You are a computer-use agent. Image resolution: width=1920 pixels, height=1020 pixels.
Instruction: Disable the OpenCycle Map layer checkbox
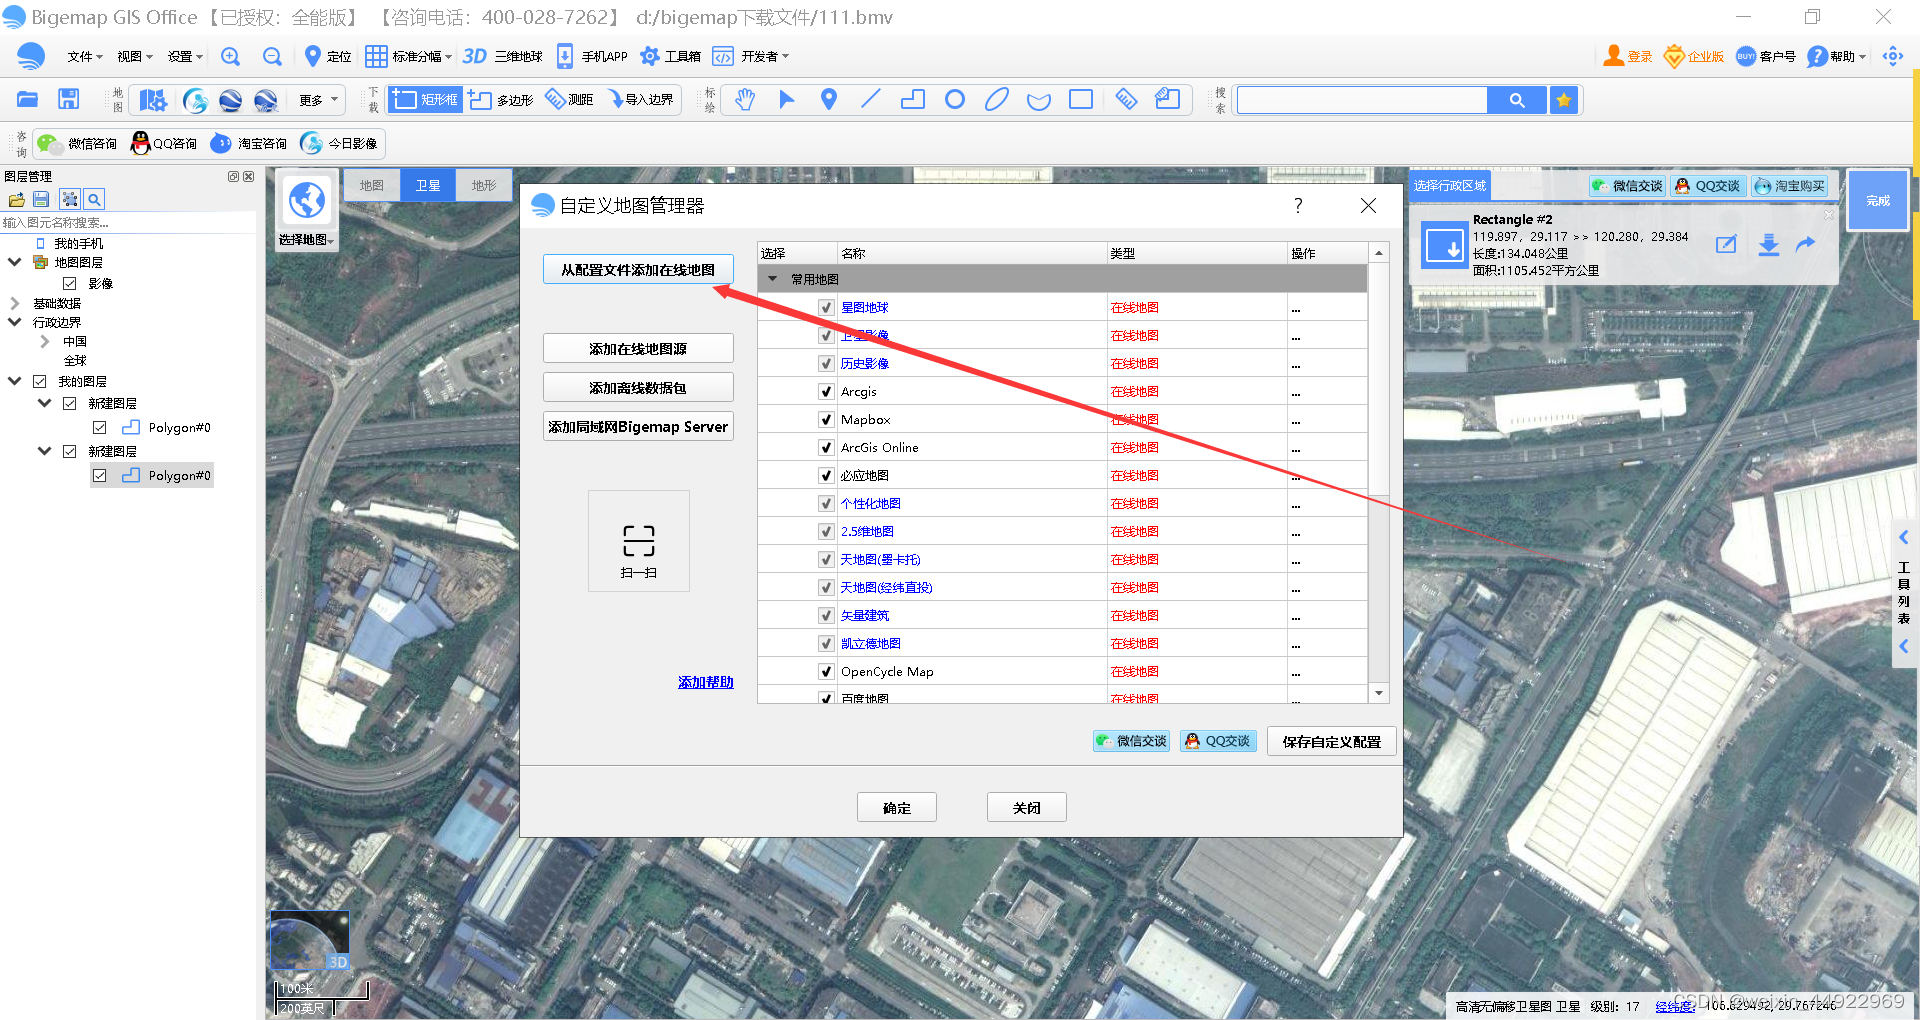[825, 671]
